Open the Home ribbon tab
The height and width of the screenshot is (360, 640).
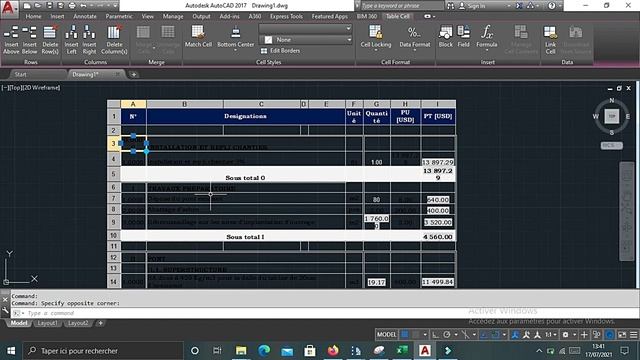(x=33, y=16)
